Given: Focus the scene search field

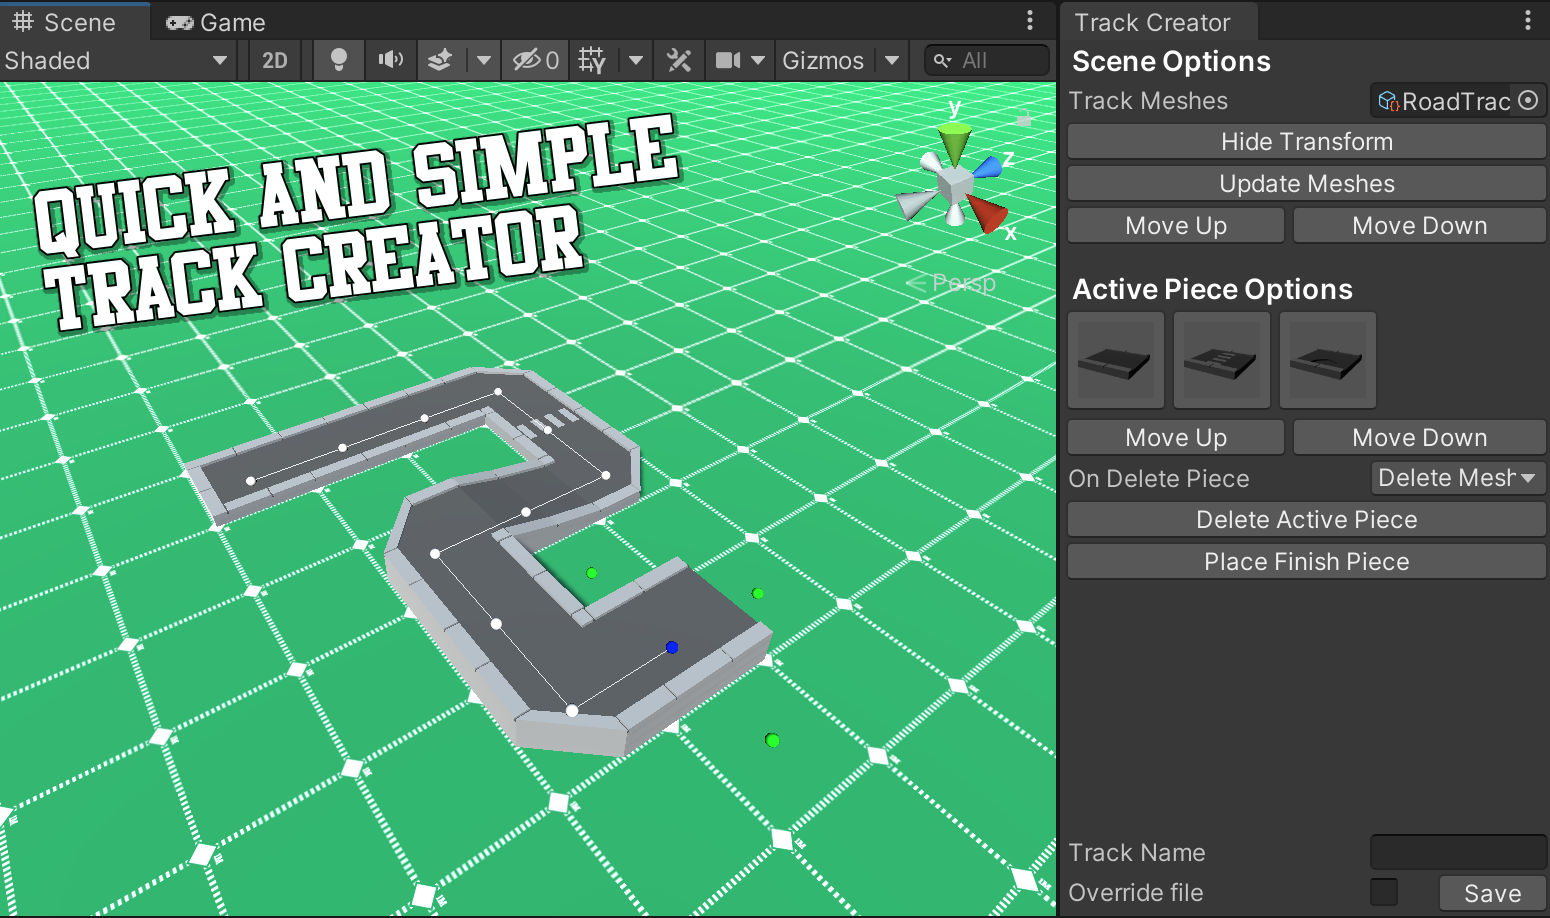Looking at the screenshot, I should point(986,61).
